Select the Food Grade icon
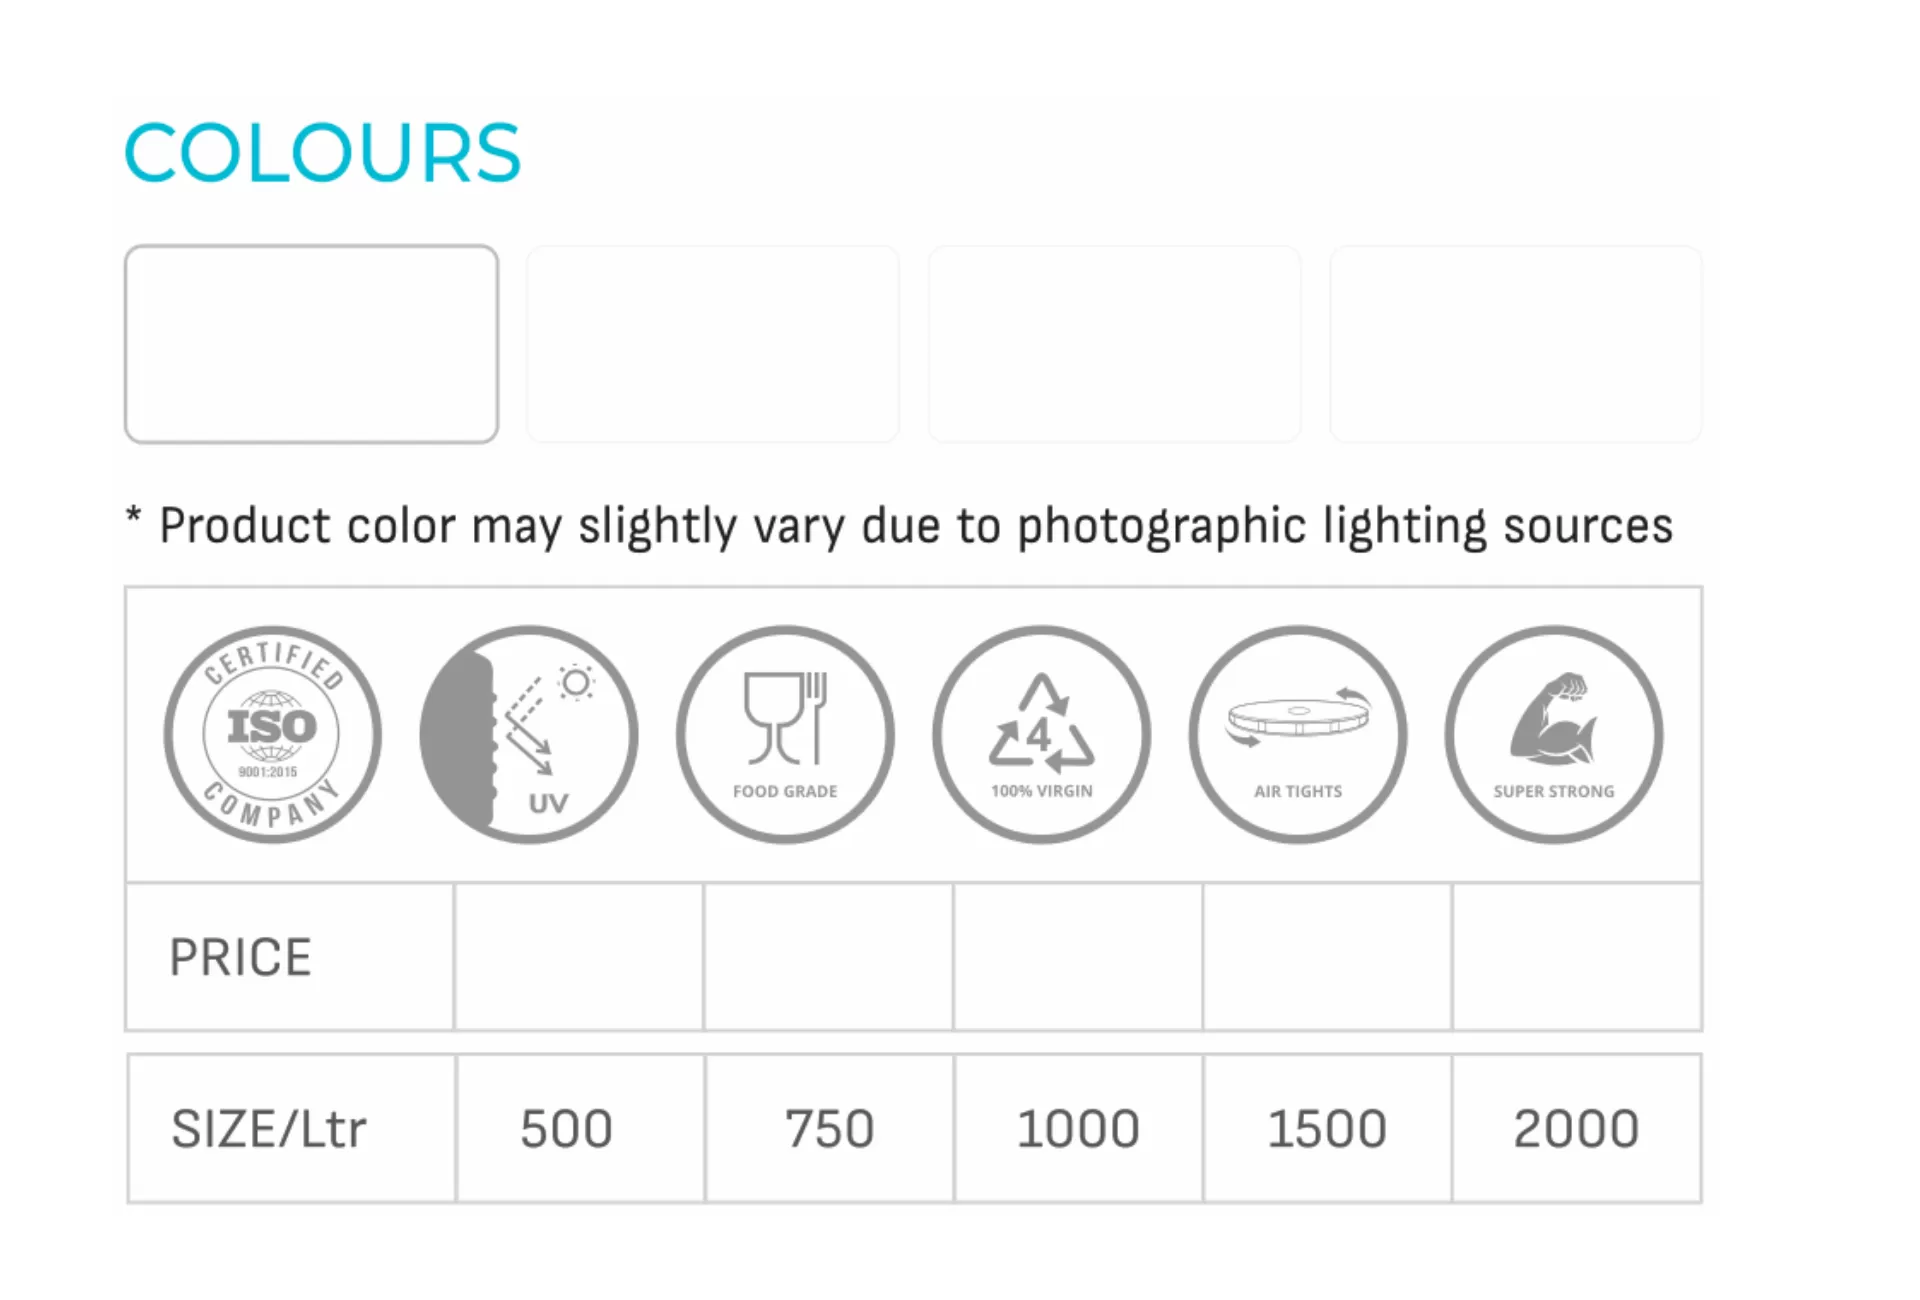Screen dimensions: 1920x1300 (x=785, y=735)
